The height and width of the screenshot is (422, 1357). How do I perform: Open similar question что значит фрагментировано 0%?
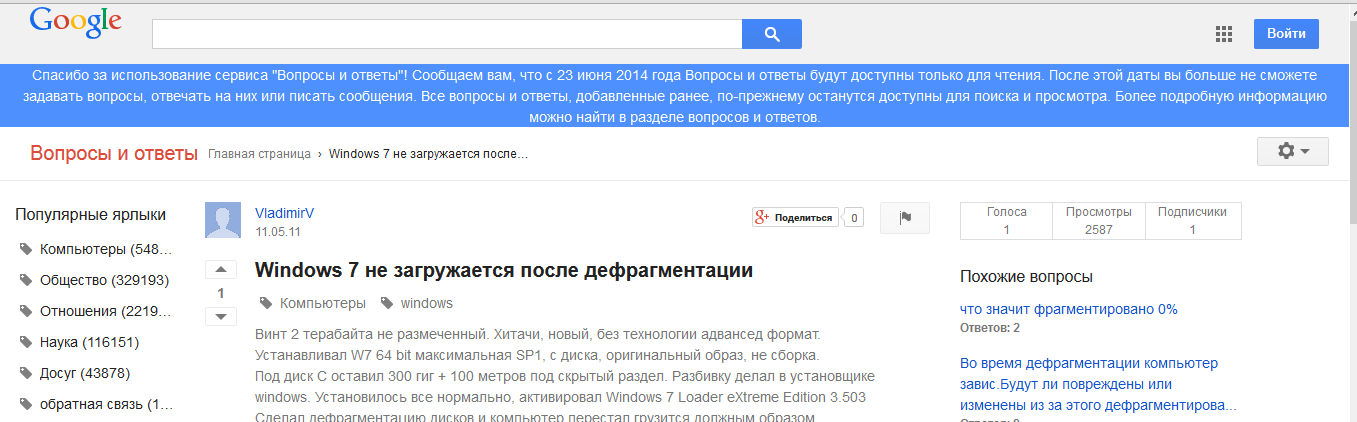[x=1069, y=309]
